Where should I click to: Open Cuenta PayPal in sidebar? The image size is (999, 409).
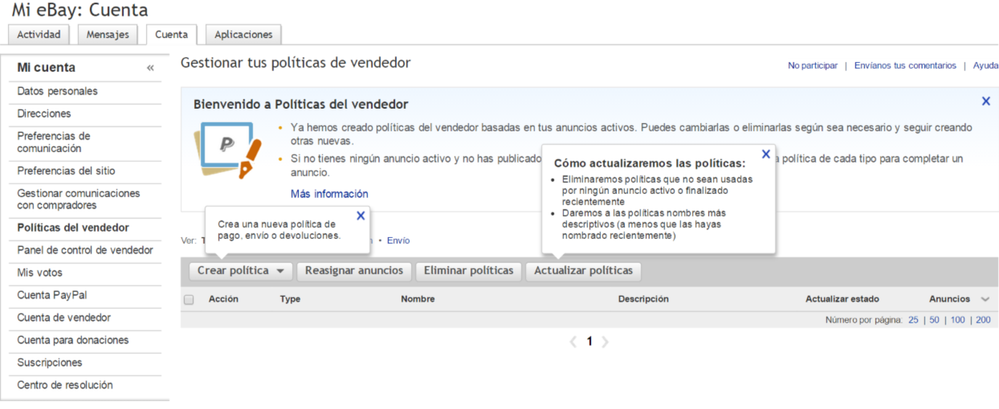52,295
